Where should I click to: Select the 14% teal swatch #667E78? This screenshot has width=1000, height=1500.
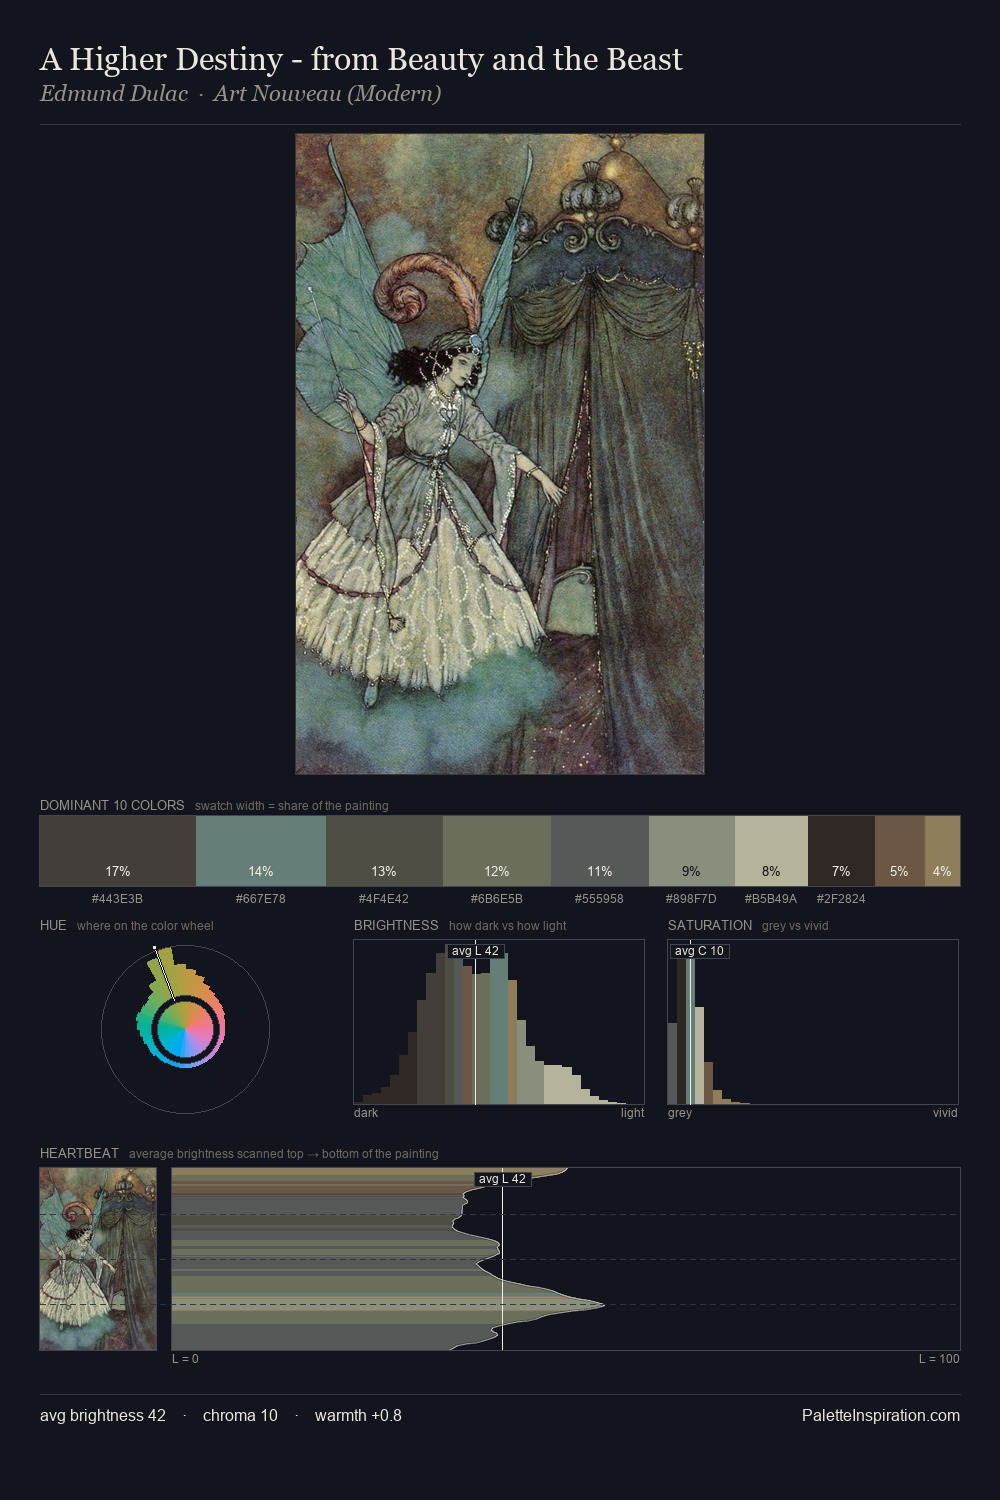261,851
